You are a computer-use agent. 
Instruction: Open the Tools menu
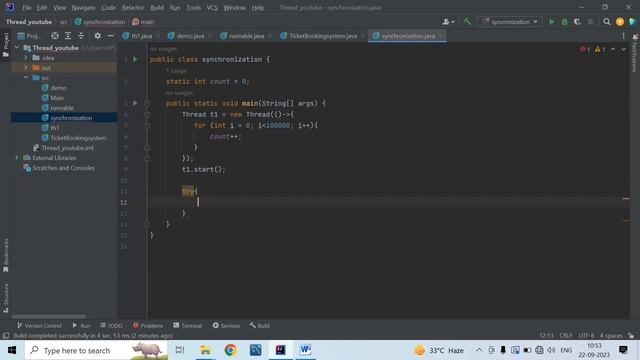point(193,8)
